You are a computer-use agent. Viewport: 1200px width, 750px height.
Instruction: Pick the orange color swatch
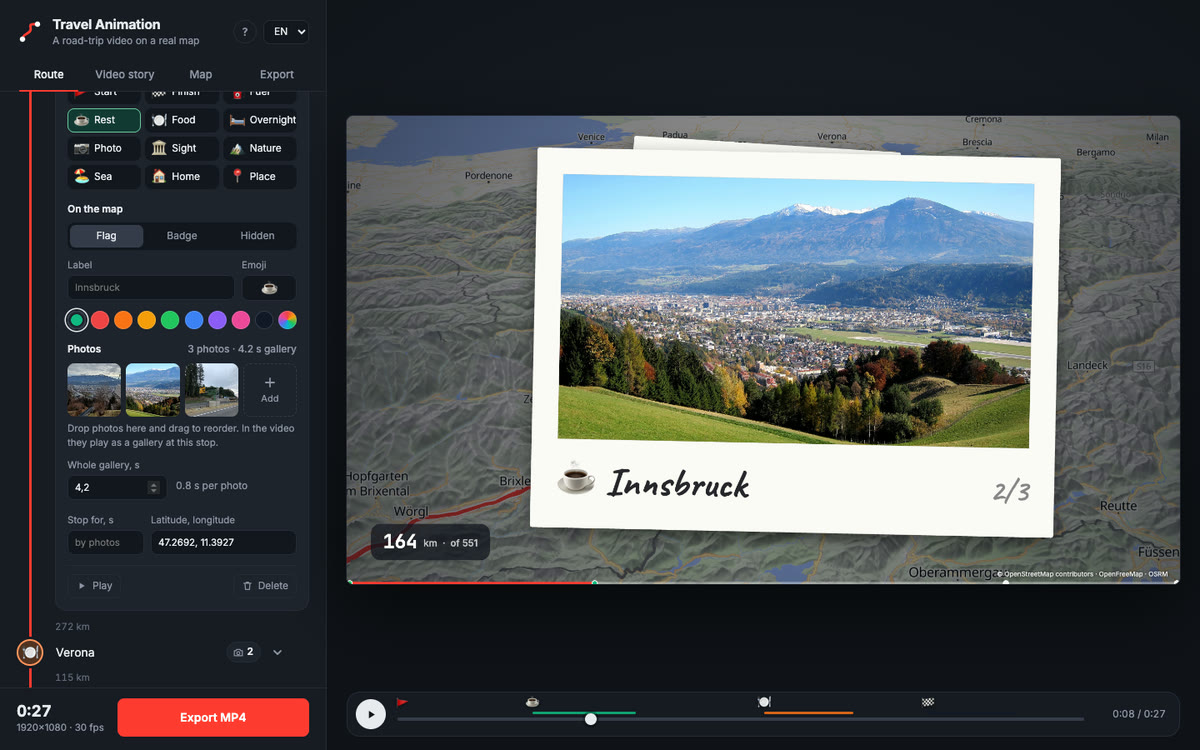(x=123, y=320)
